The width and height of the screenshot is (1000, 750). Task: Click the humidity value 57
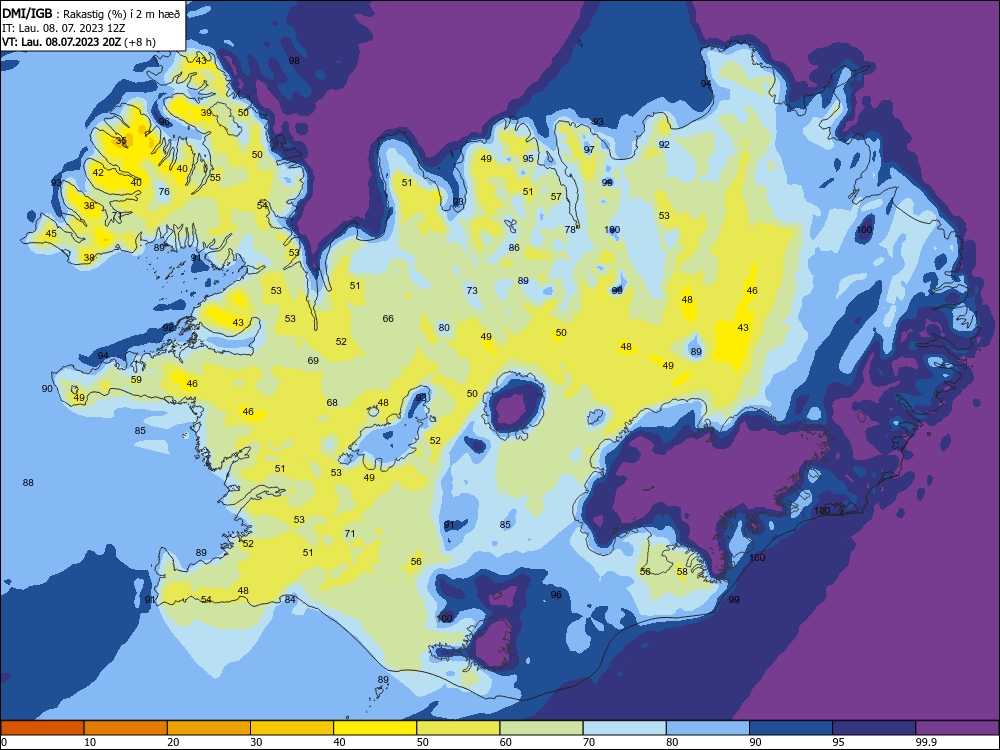556,196
